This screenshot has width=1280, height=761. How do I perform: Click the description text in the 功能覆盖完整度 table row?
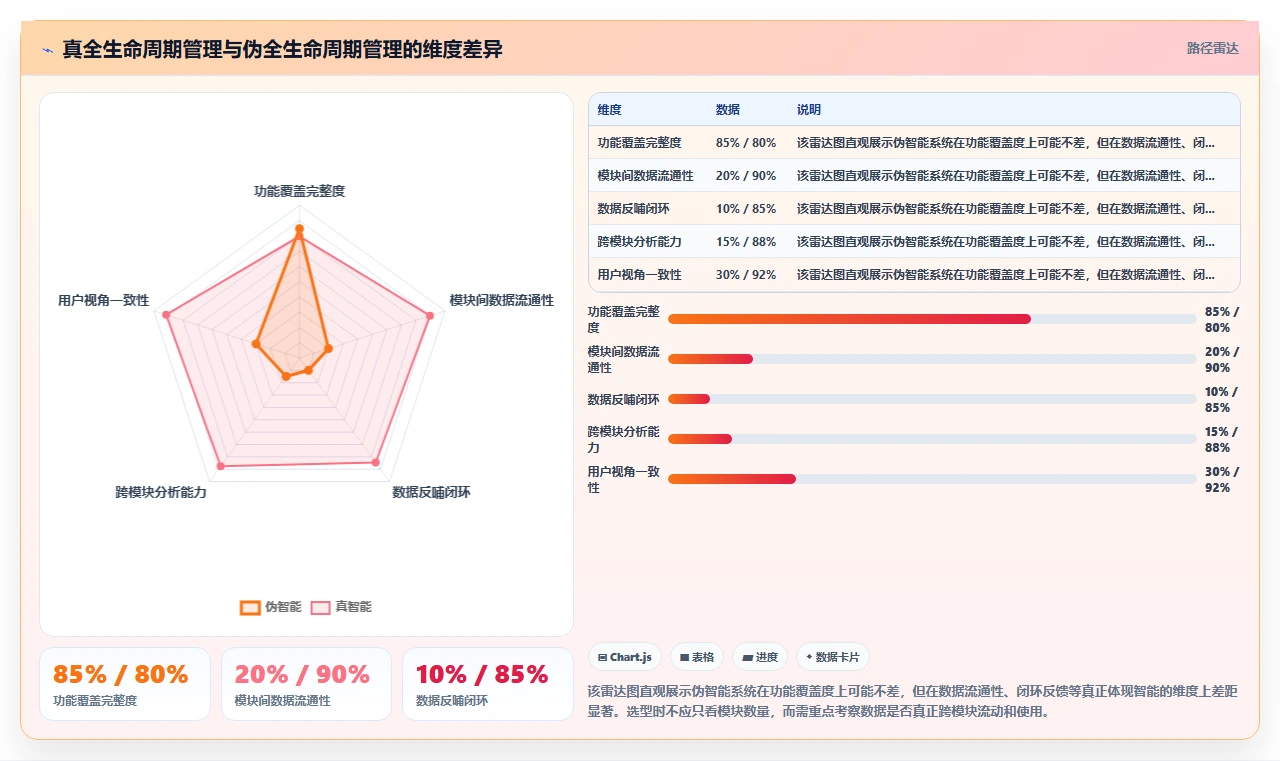pyautogui.click(x=1006, y=143)
